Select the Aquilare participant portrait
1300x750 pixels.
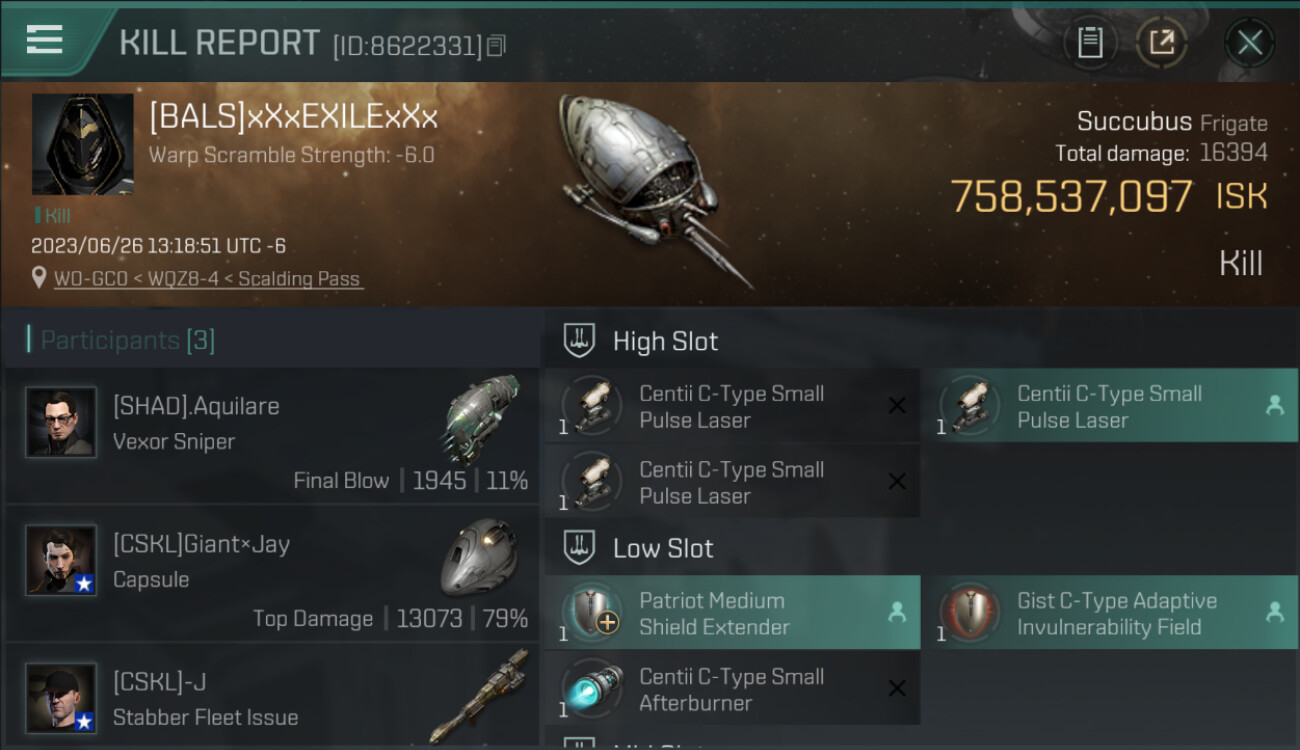[61, 422]
